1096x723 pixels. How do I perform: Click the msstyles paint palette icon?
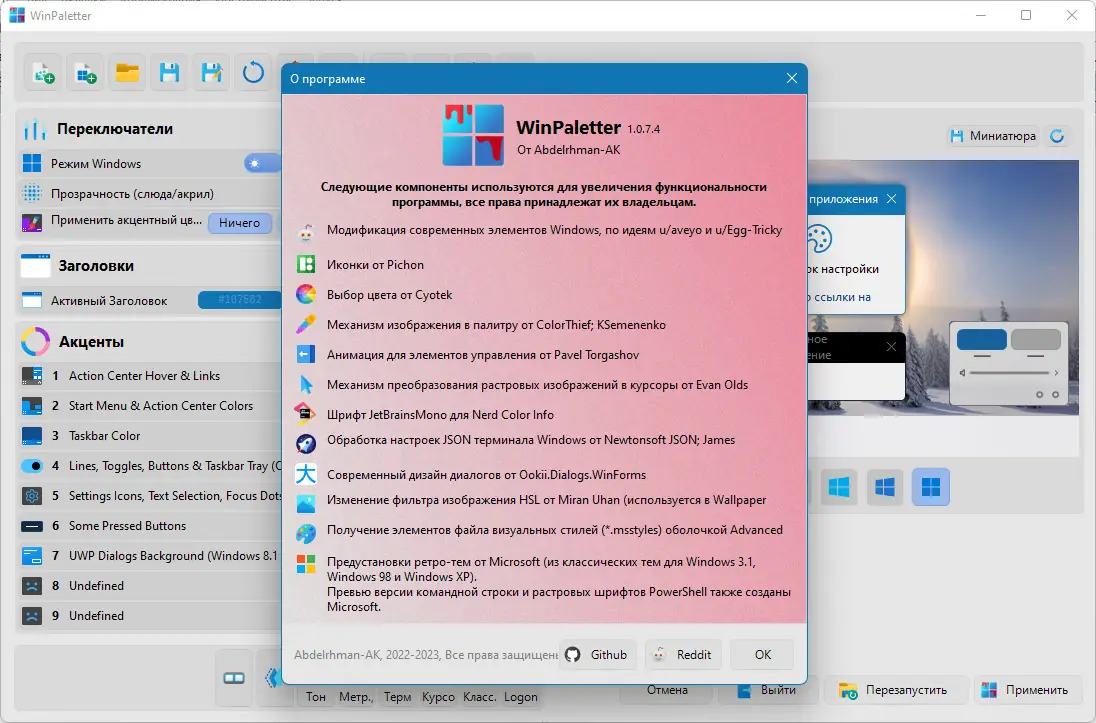pyautogui.click(x=305, y=534)
